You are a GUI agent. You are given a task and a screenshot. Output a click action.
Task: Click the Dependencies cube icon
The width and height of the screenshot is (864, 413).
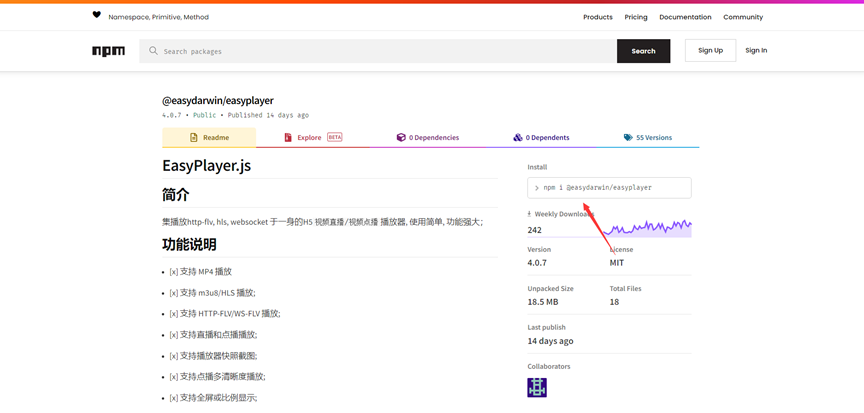click(401, 138)
